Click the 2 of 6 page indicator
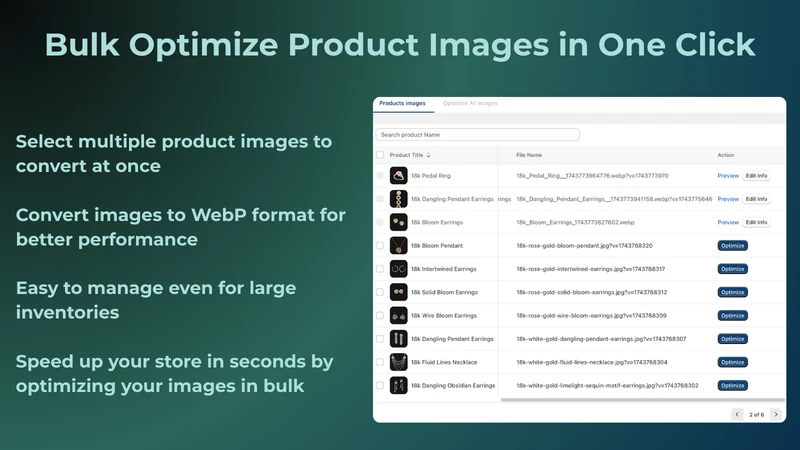The width and height of the screenshot is (800, 450). coord(756,415)
